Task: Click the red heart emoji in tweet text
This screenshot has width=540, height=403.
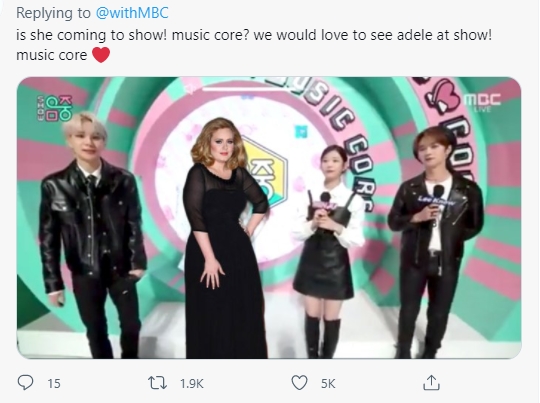Action: (101, 55)
